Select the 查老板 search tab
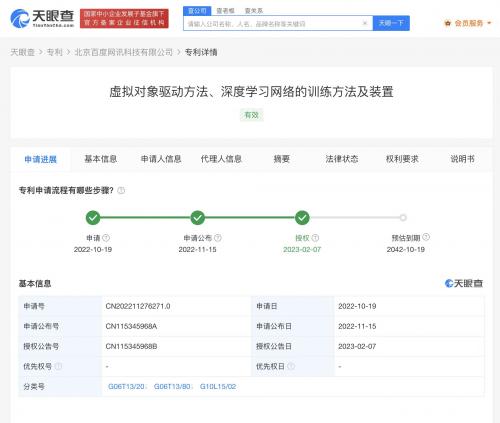 (225, 11)
